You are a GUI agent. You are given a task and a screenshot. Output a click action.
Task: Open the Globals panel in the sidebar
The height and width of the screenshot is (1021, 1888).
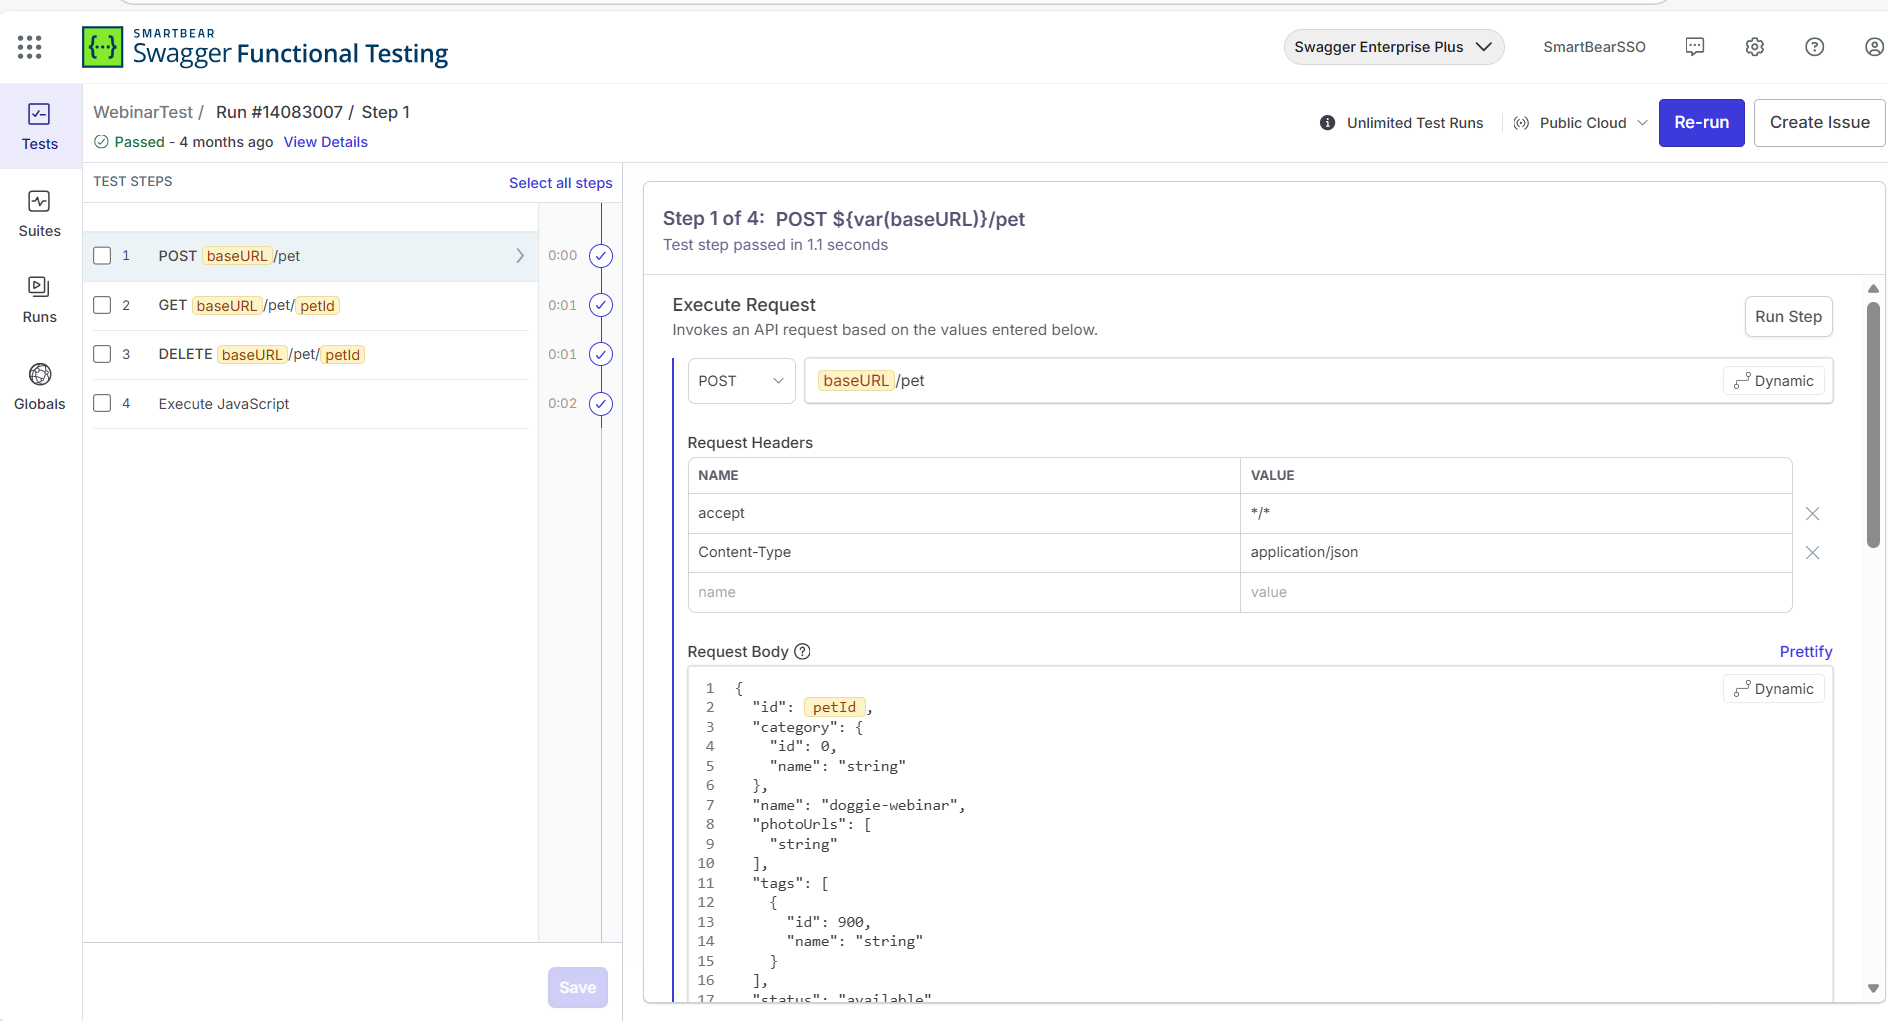click(39, 384)
